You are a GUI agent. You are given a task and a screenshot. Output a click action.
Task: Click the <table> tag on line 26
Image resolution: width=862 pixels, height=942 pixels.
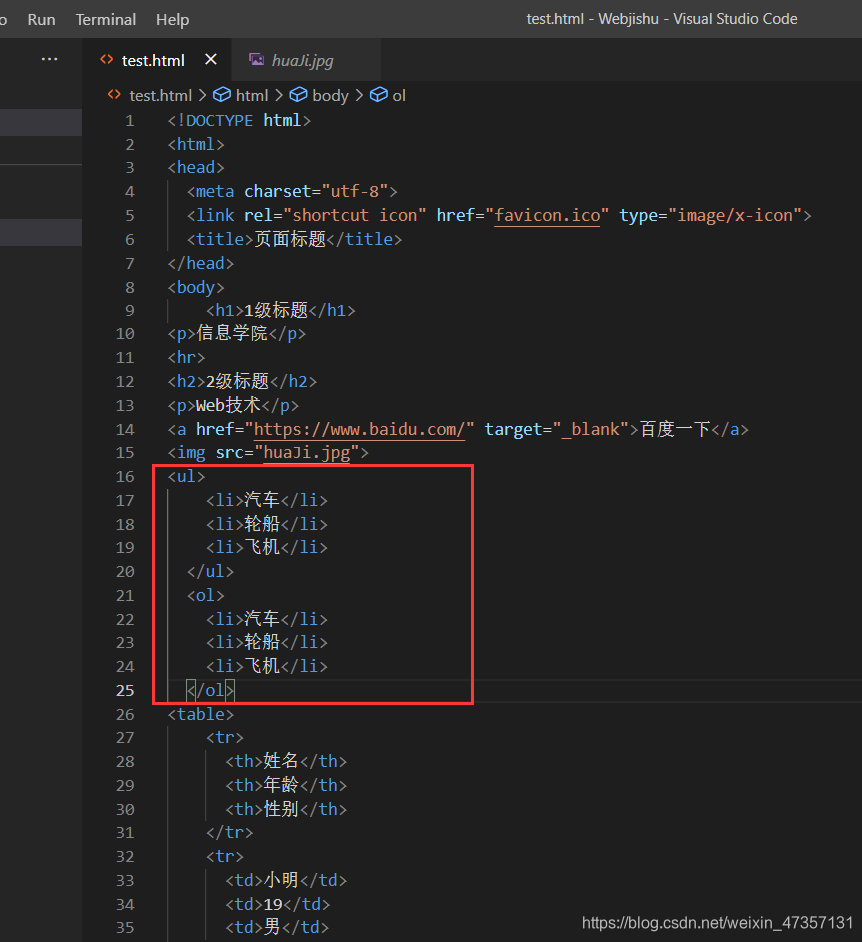(x=201, y=714)
